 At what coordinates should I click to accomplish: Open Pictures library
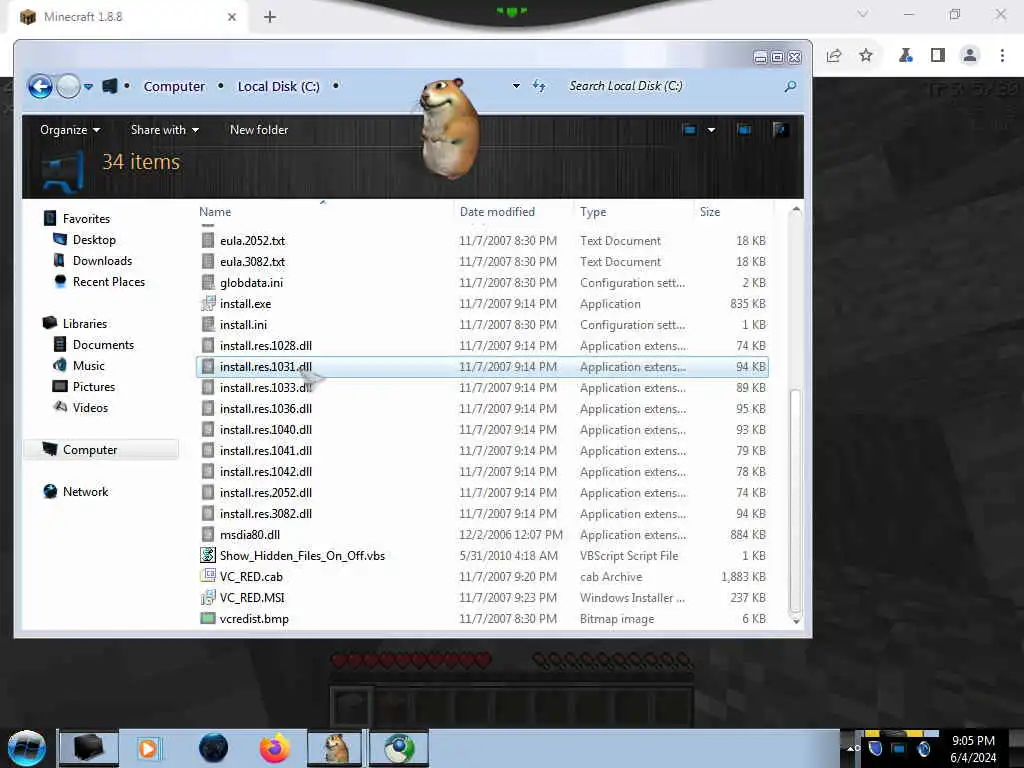pos(94,386)
